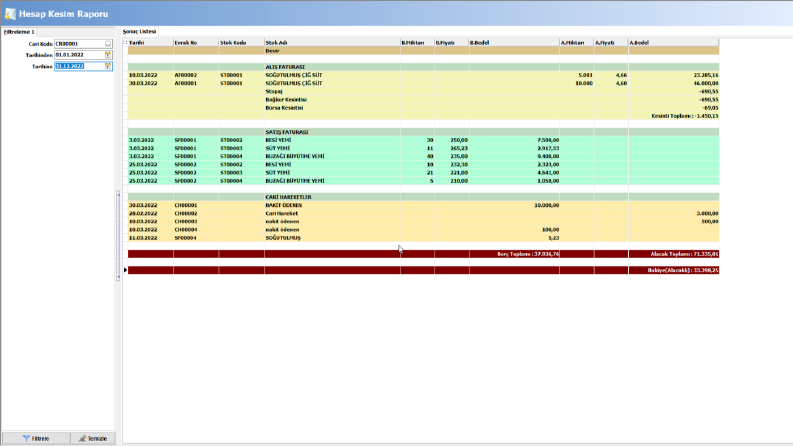
Task: Click the Hesap Kesim Raporu title icon
Action: click(x=10, y=14)
